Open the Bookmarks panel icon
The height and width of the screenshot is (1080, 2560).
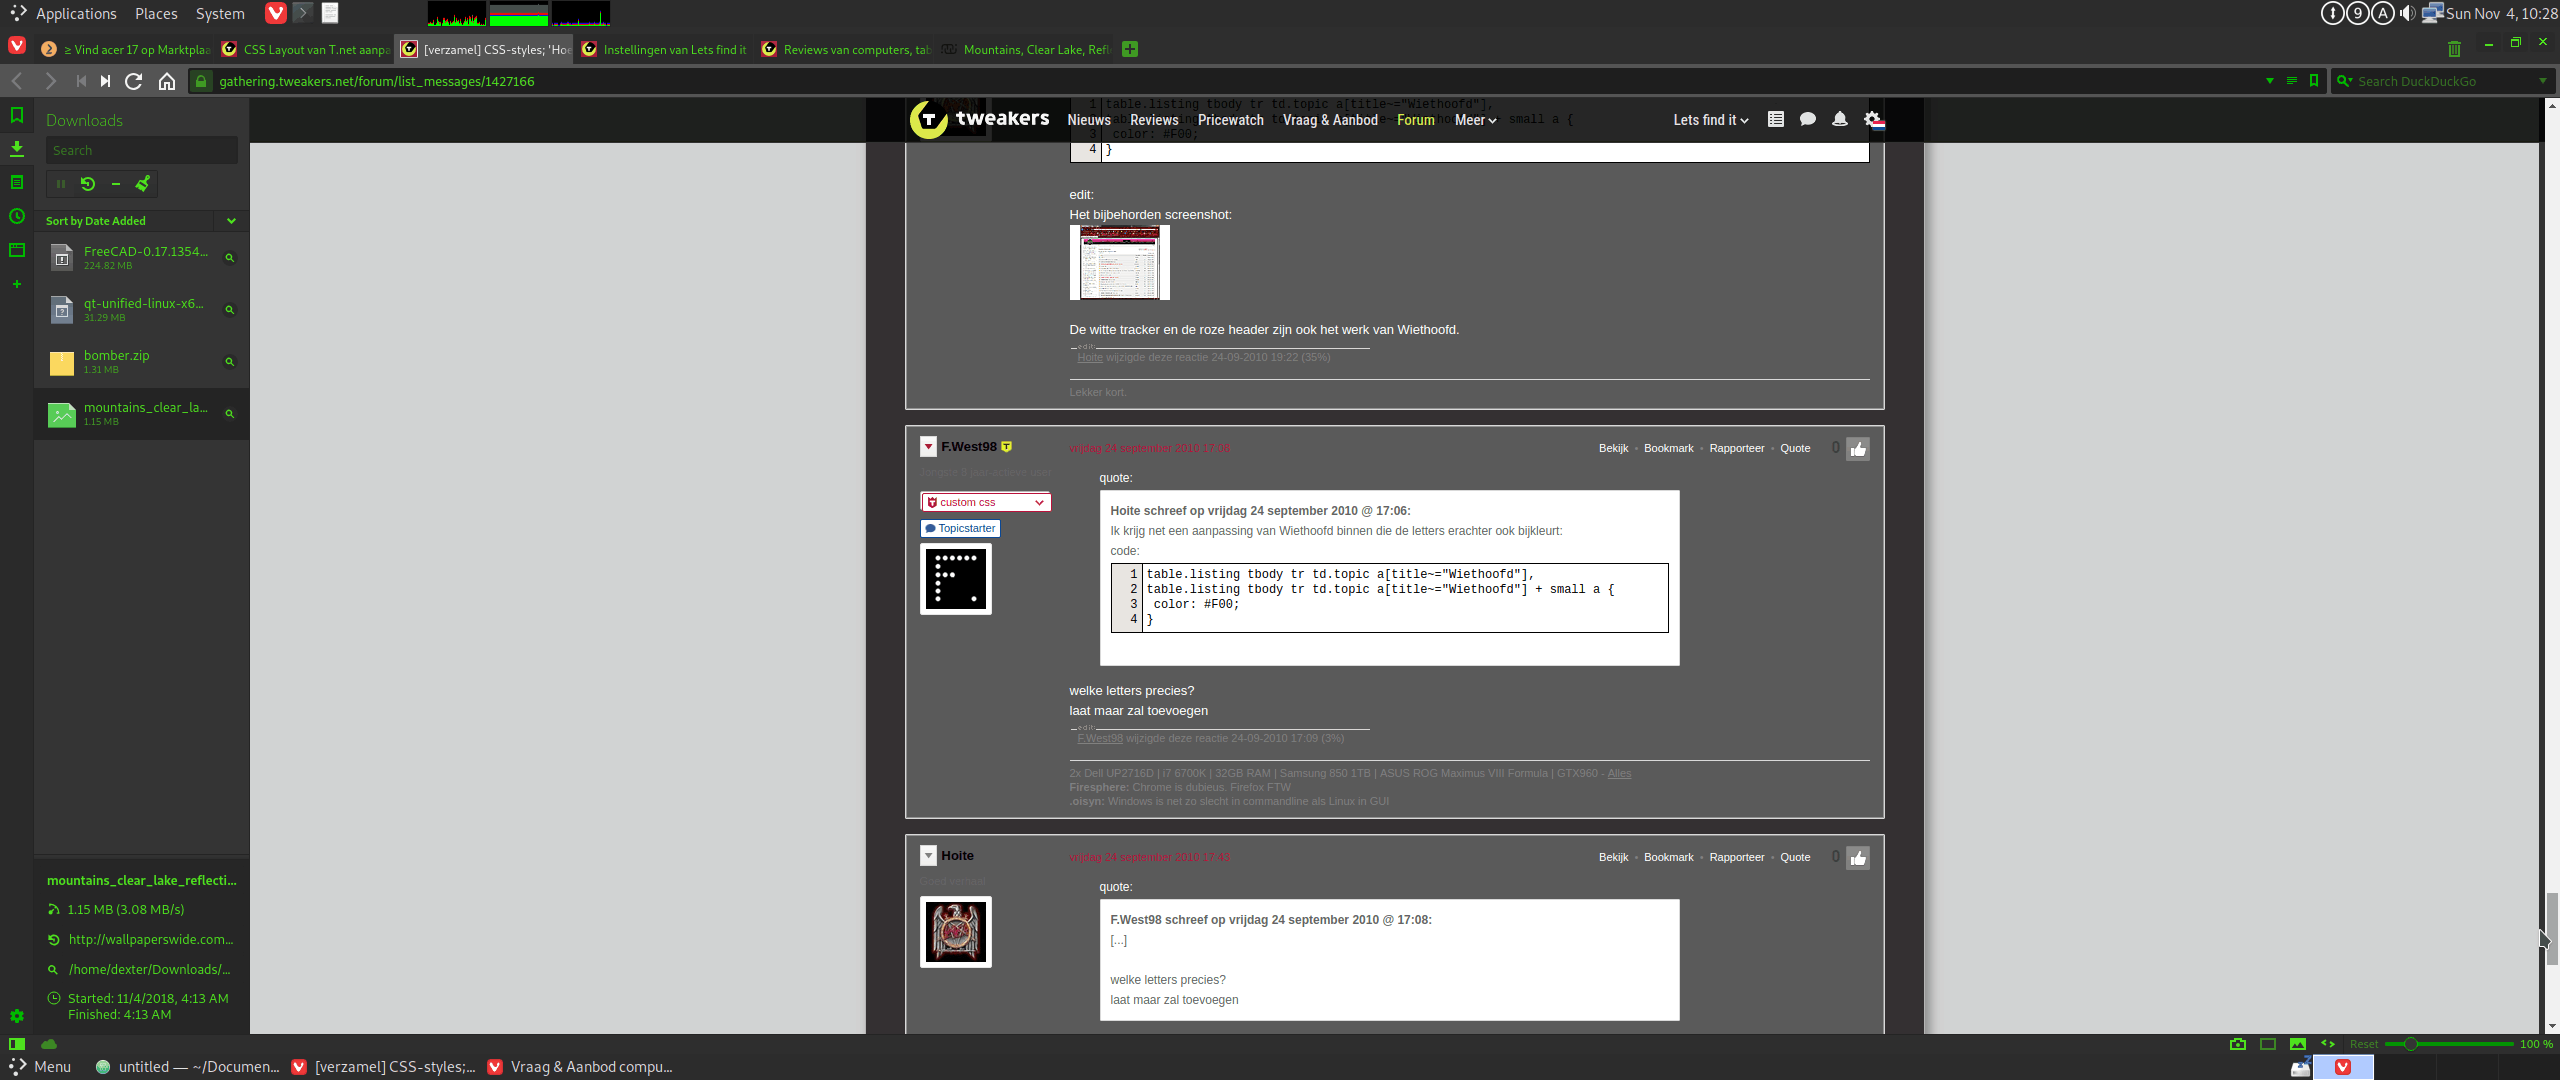(x=17, y=116)
